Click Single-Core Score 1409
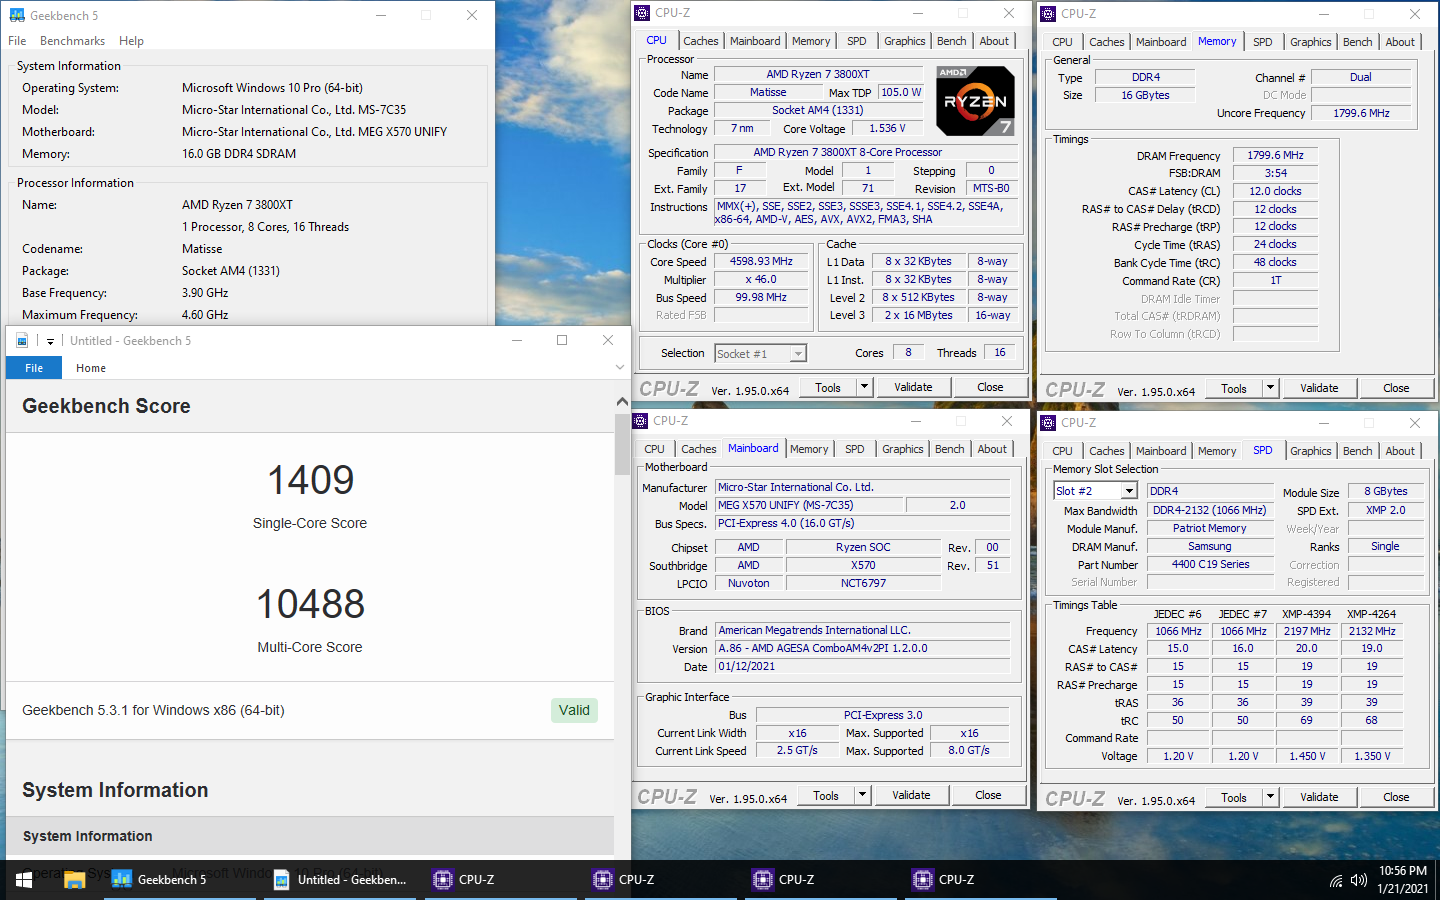The height and width of the screenshot is (900, 1440). tap(310, 481)
